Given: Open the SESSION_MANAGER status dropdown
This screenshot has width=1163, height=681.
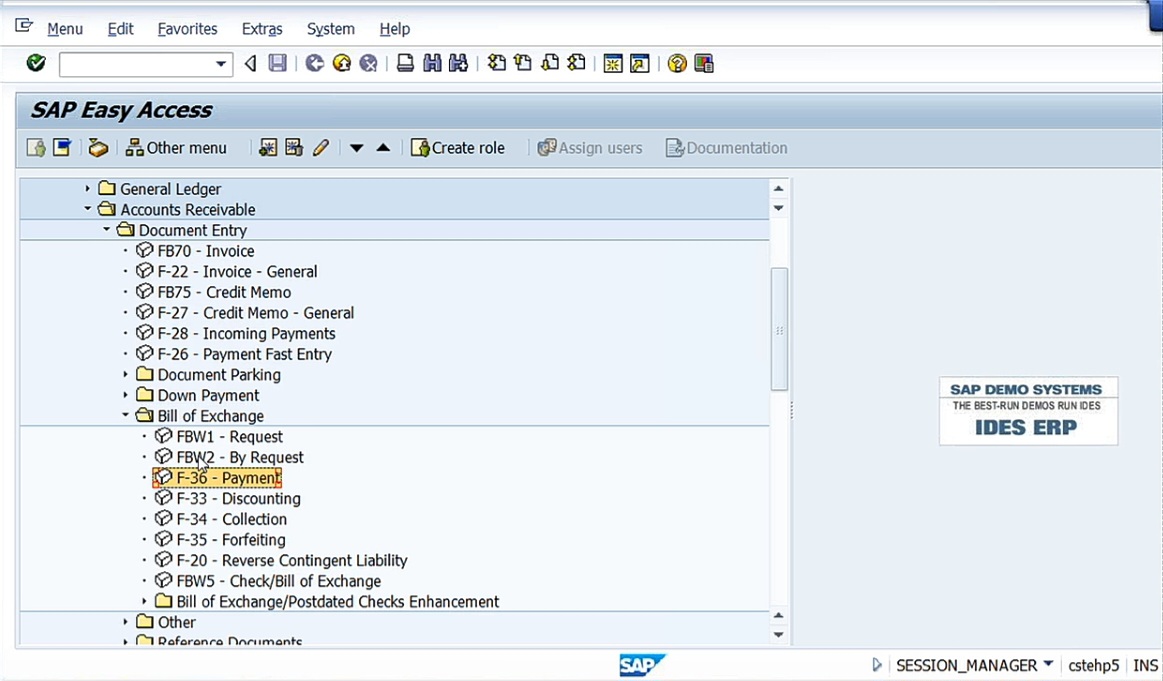Looking at the screenshot, I should 1048,664.
